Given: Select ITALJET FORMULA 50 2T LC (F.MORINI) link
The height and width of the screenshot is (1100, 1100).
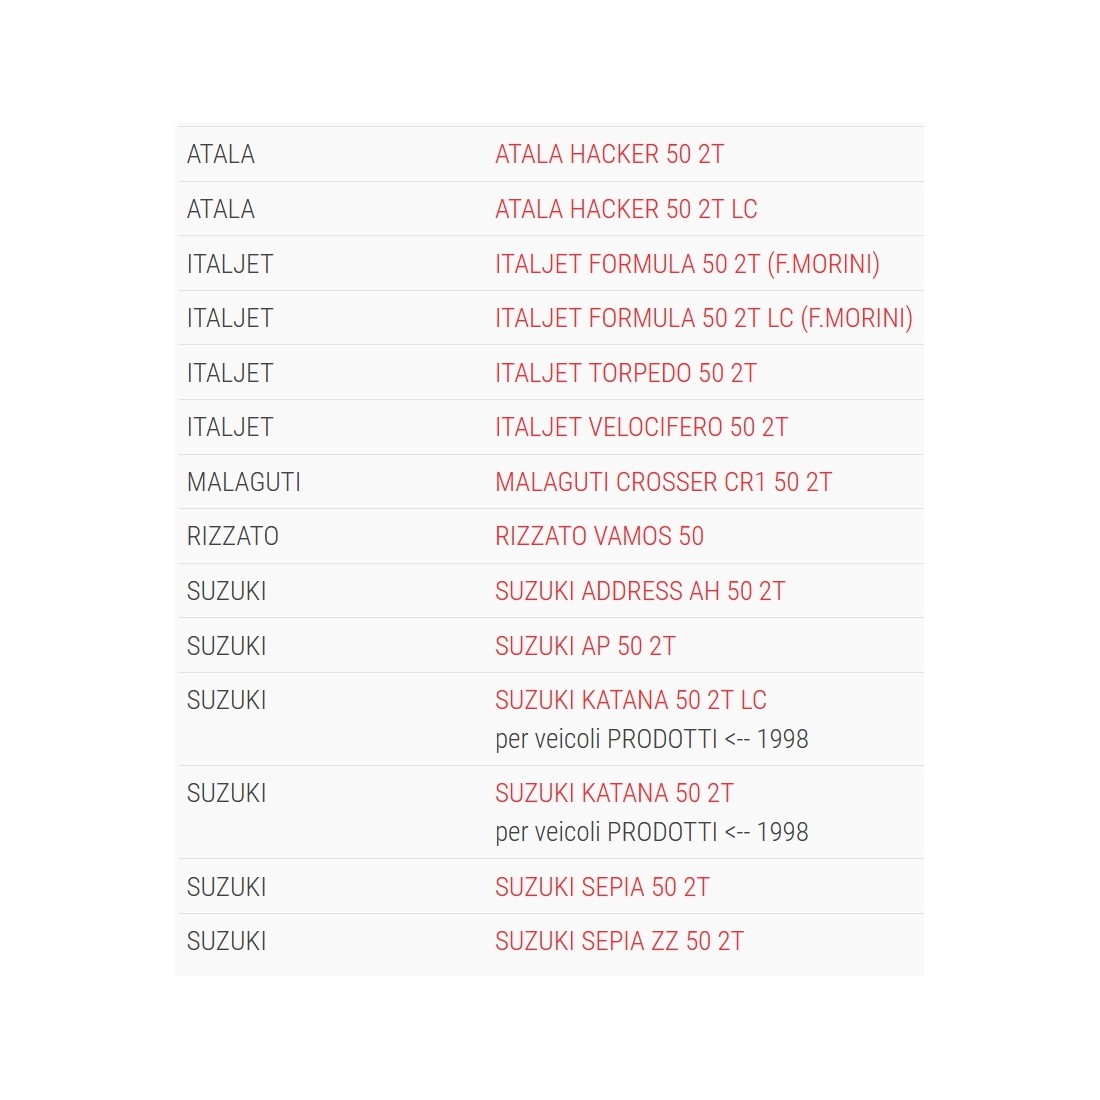Looking at the screenshot, I should pos(703,318).
